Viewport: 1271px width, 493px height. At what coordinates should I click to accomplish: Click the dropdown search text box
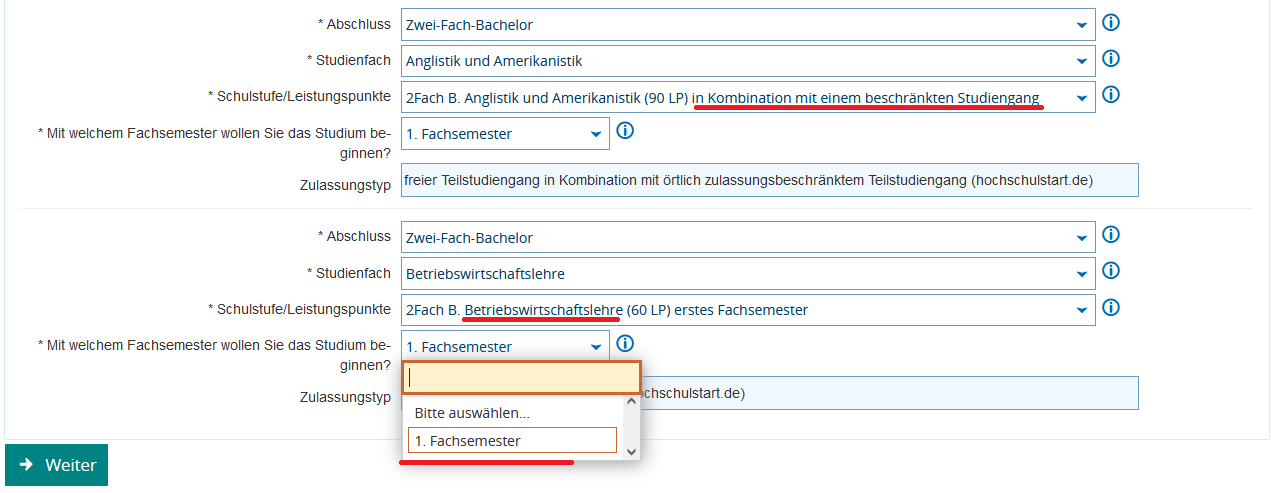520,377
